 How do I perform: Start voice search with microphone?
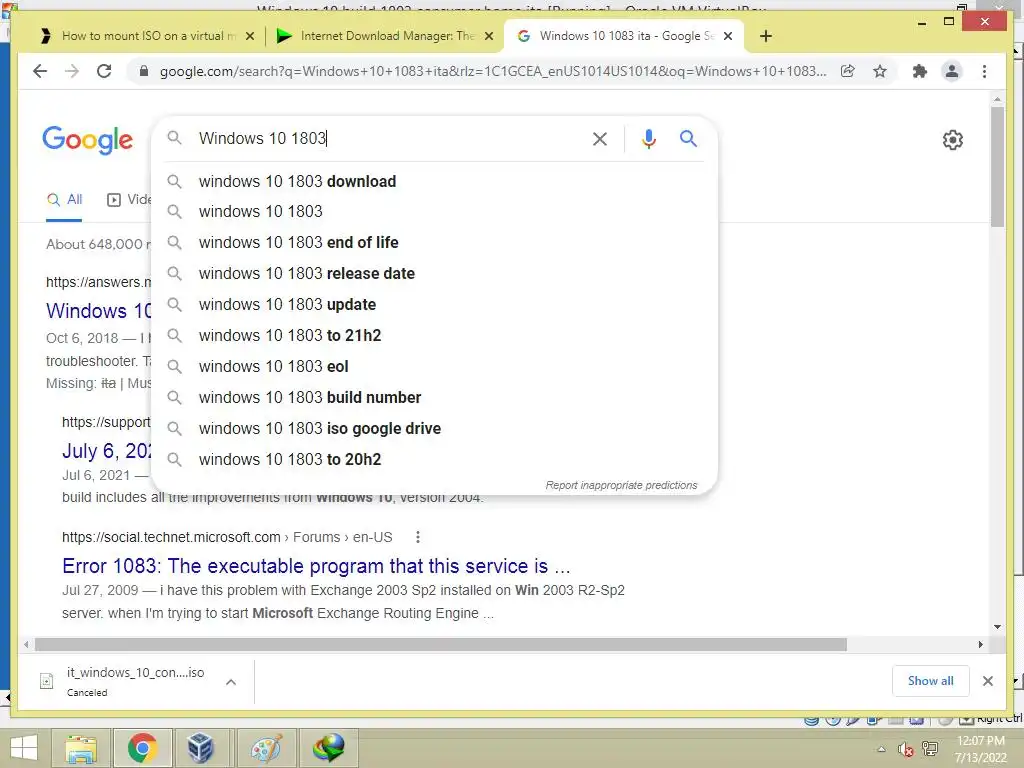point(648,138)
